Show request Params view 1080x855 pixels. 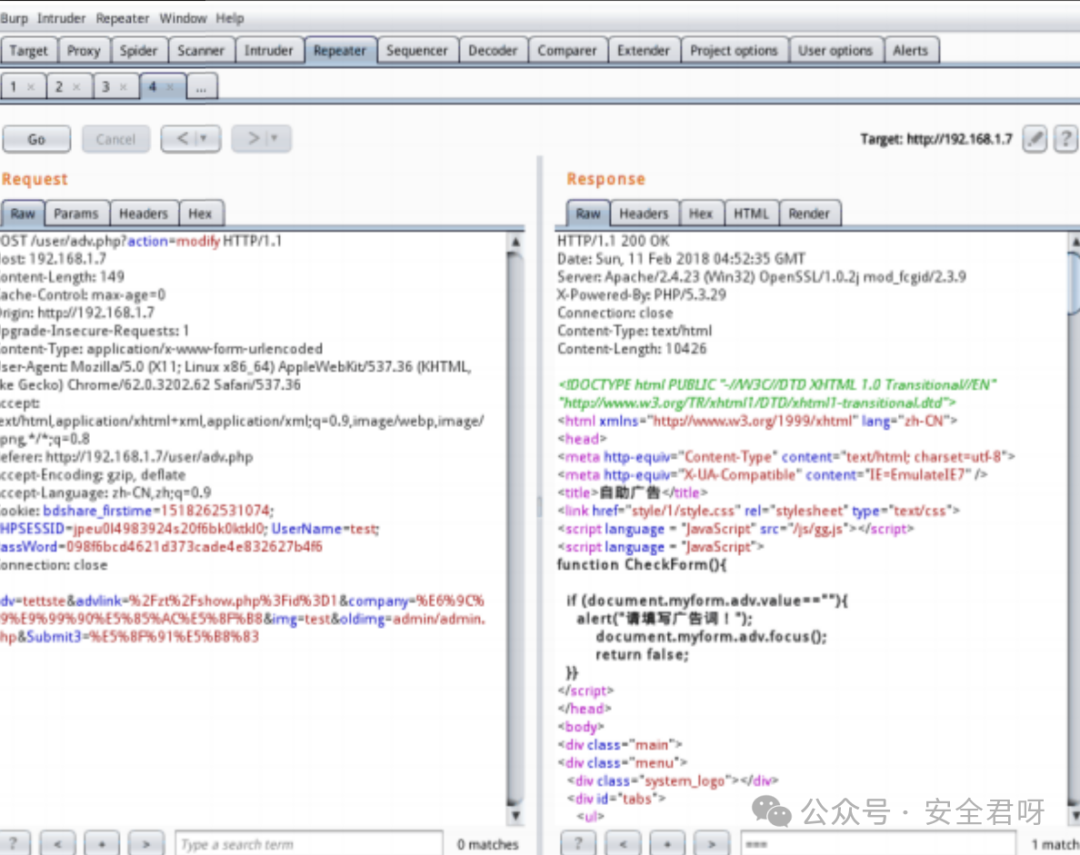tap(76, 214)
